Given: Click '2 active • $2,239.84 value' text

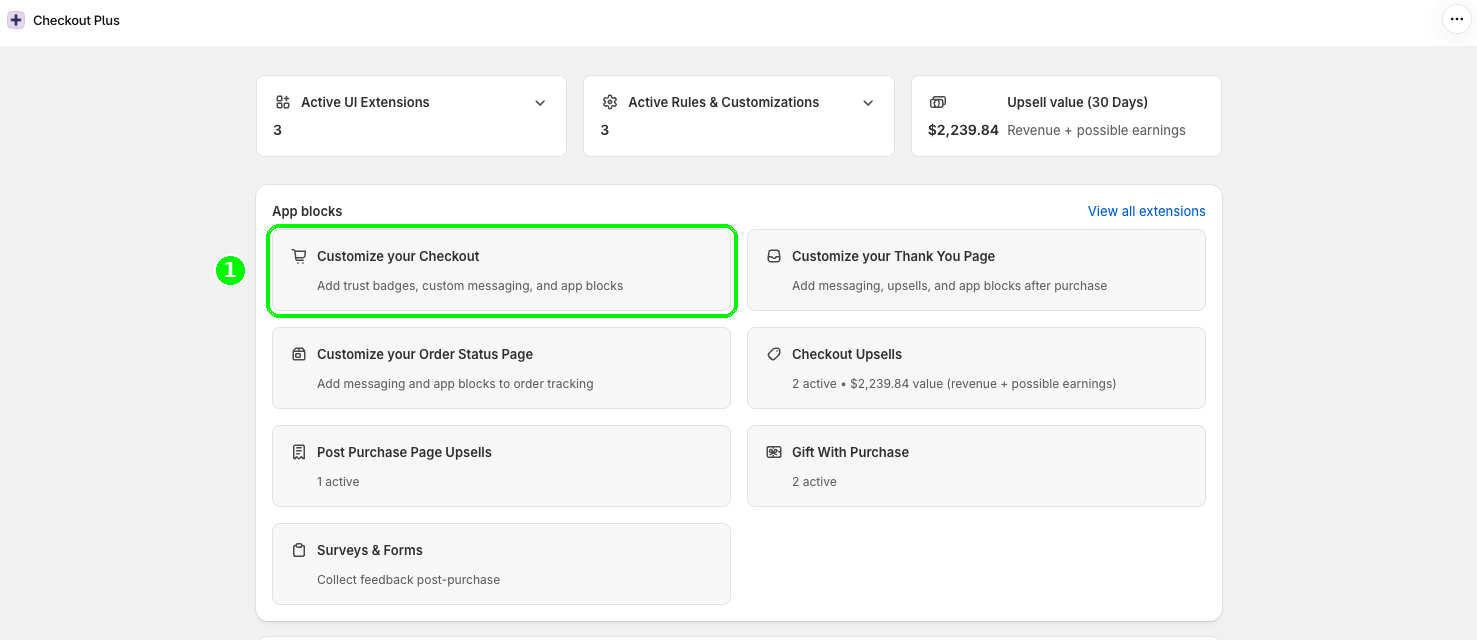Looking at the screenshot, I should tap(954, 384).
